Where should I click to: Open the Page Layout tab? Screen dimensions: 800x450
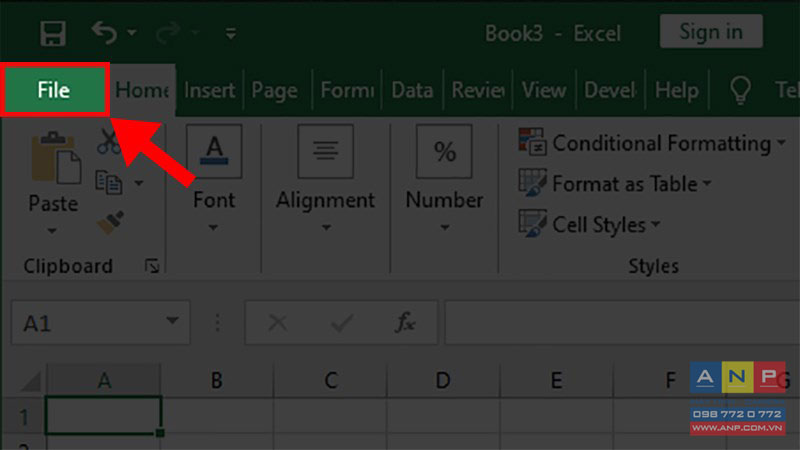point(276,90)
